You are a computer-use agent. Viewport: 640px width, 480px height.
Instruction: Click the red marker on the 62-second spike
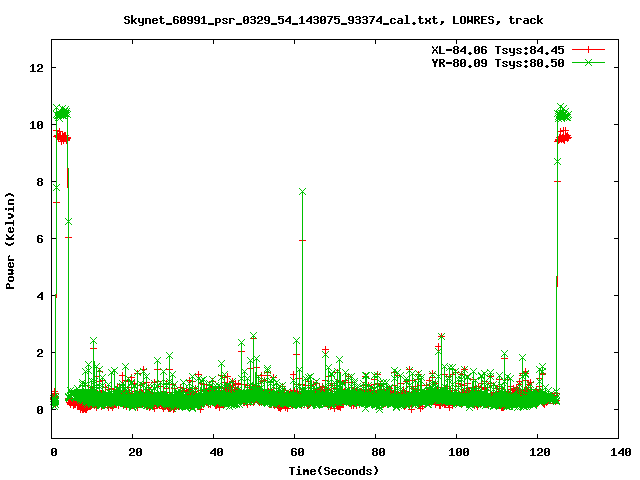coord(302,240)
